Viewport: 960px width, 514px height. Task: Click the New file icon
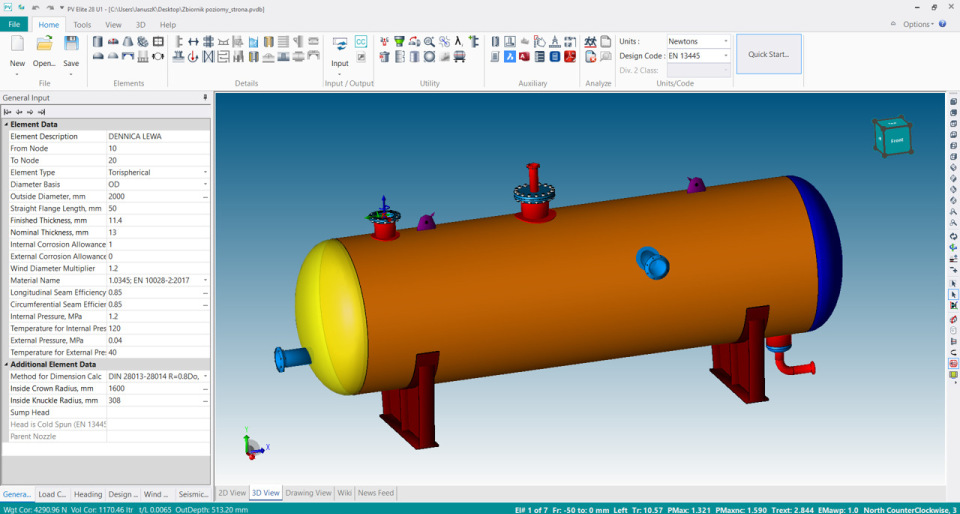[x=17, y=44]
